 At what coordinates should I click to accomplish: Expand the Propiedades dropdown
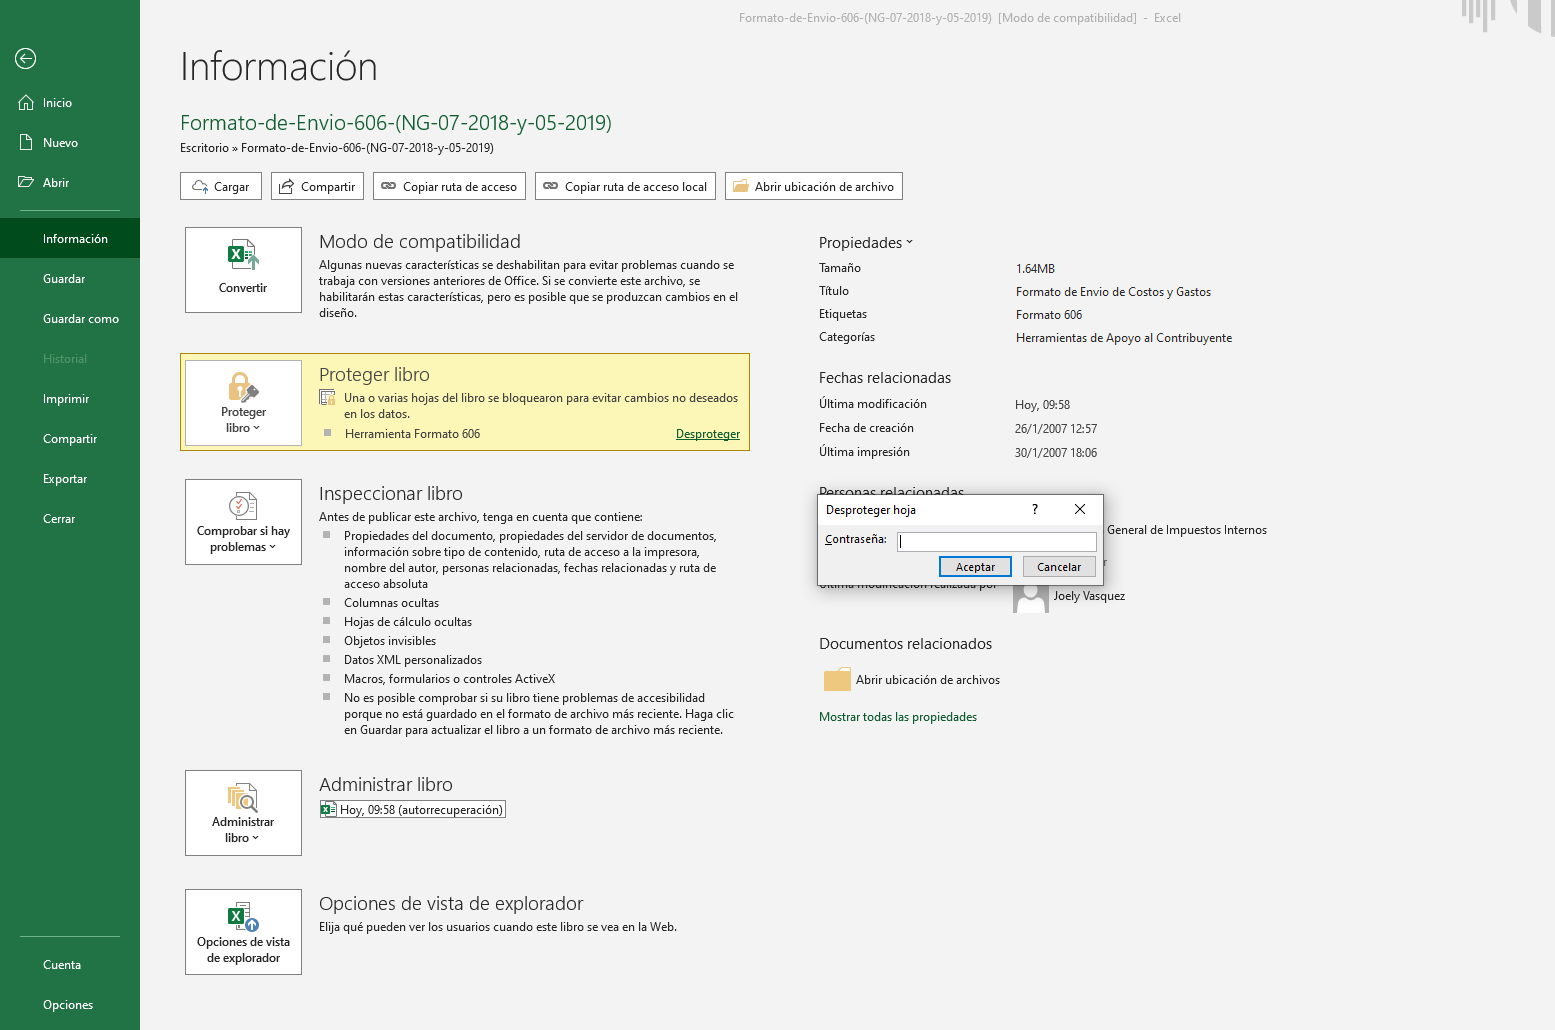[x=866, y=243]
